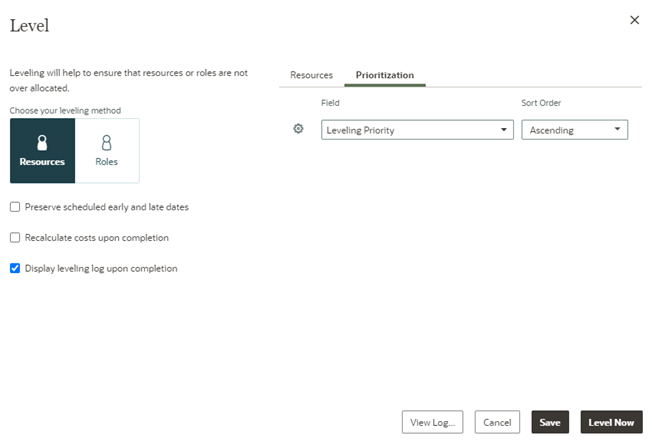Image resolution: width=652 pixels, height=445 pixels.
Task: Select the Roles leveling method tile
Action: pyautogui.click(x=107, y=151)
